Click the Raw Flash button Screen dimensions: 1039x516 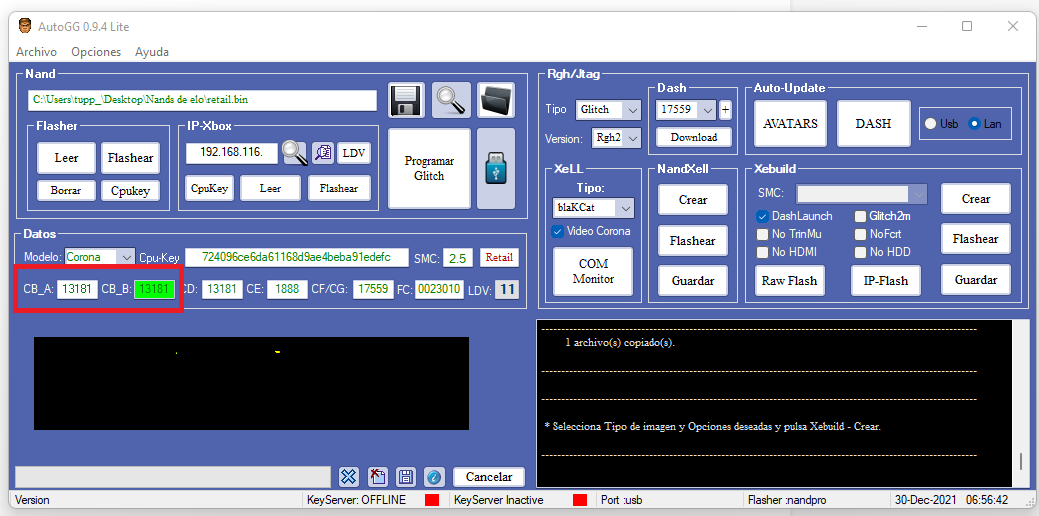(789, 281)
